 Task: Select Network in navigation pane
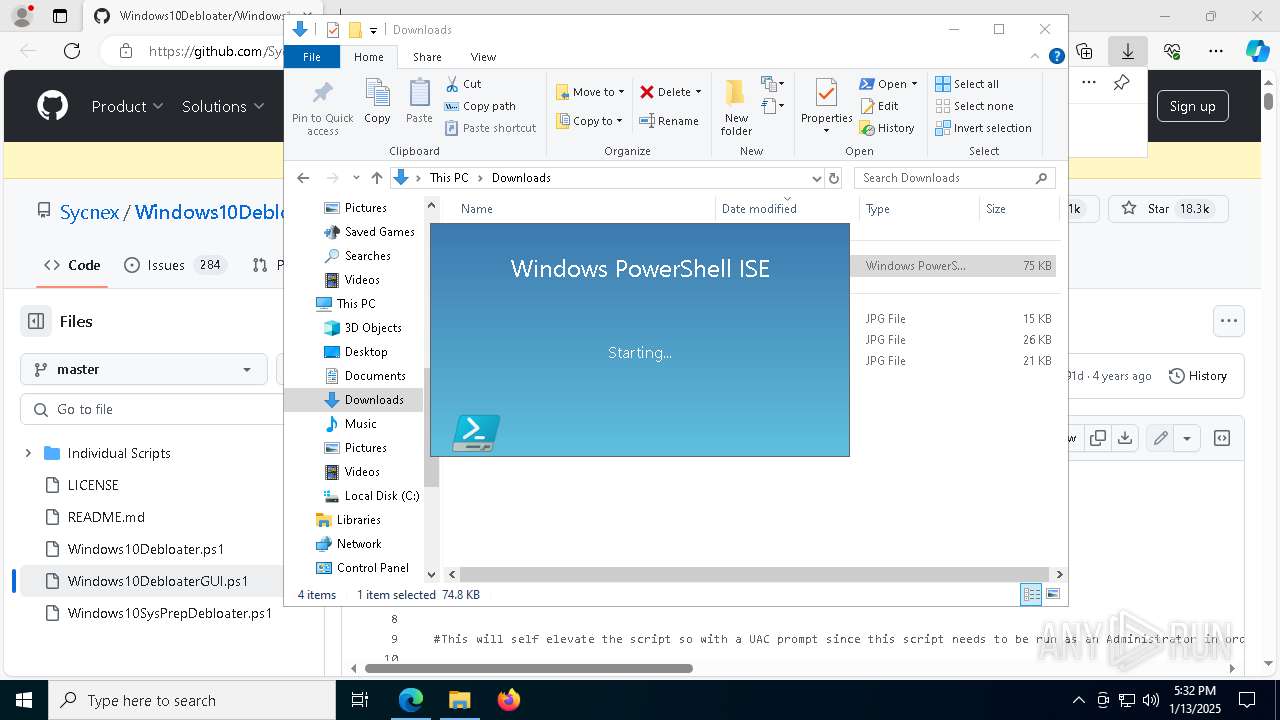(x=359, y=544)
